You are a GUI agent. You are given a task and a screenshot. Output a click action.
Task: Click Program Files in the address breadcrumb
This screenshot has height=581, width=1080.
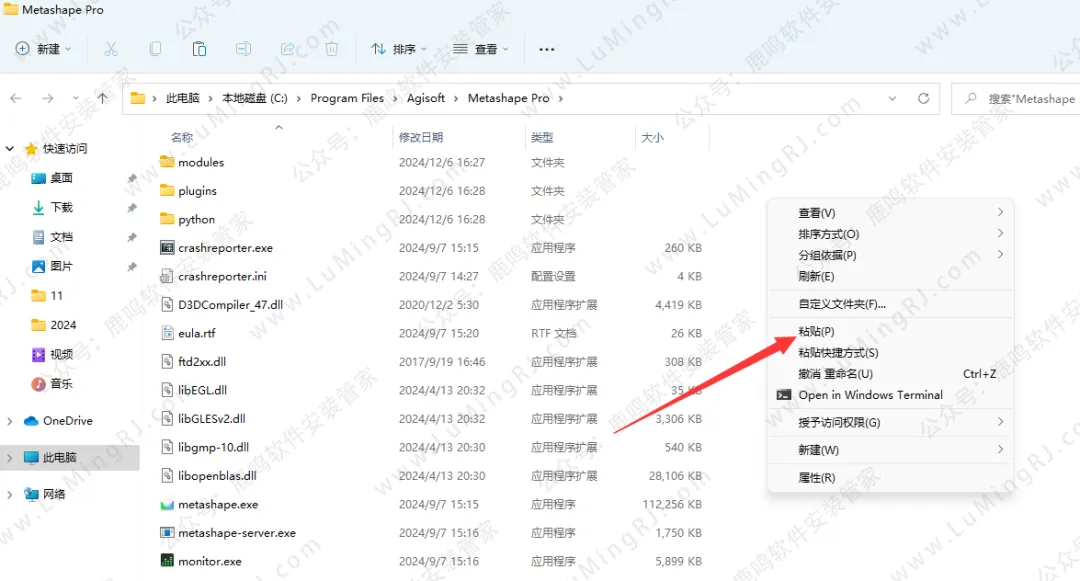click(347, 98)
